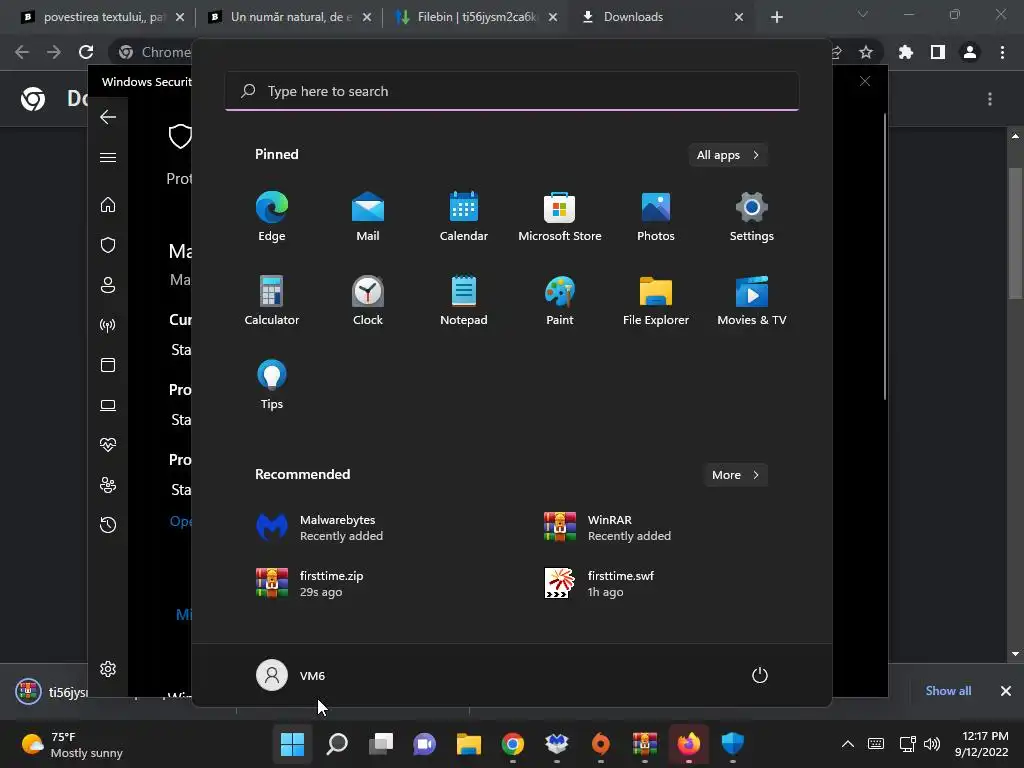
Task: Open Firewall & network protection sidebar icon
Action: (x=108, y=325)
